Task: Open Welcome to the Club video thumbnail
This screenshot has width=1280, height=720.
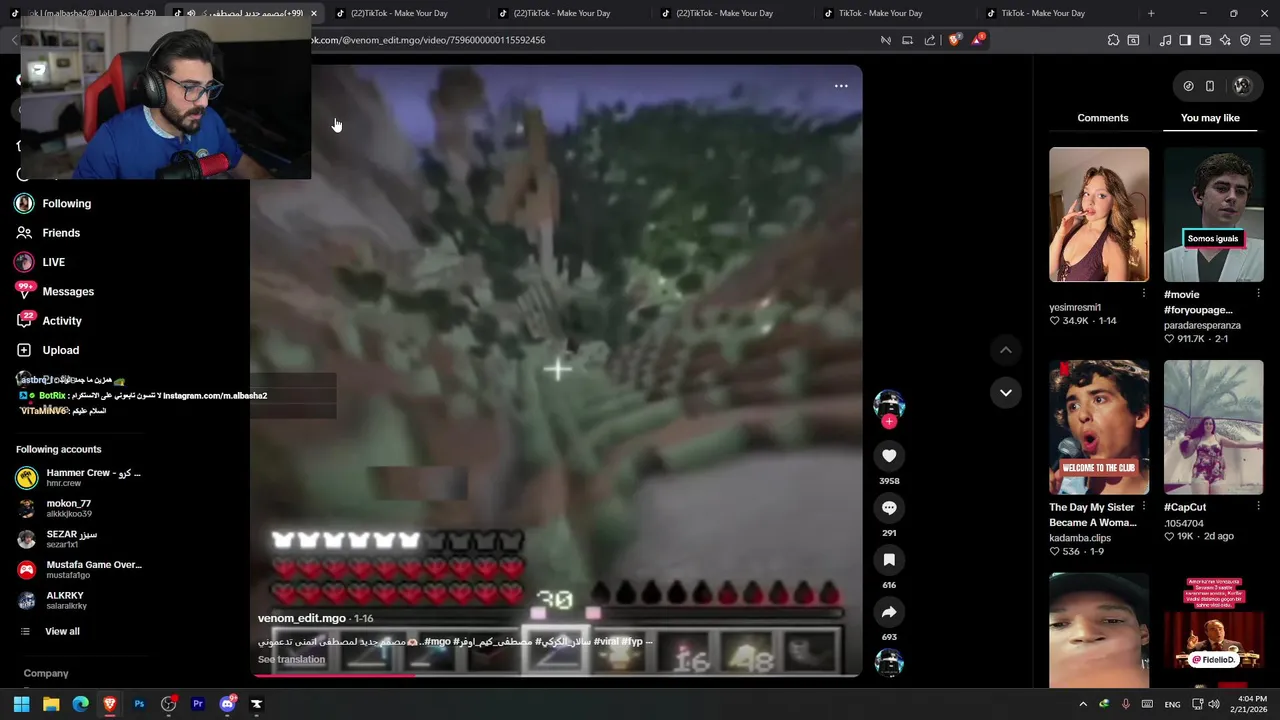Action: (1099, 427)
